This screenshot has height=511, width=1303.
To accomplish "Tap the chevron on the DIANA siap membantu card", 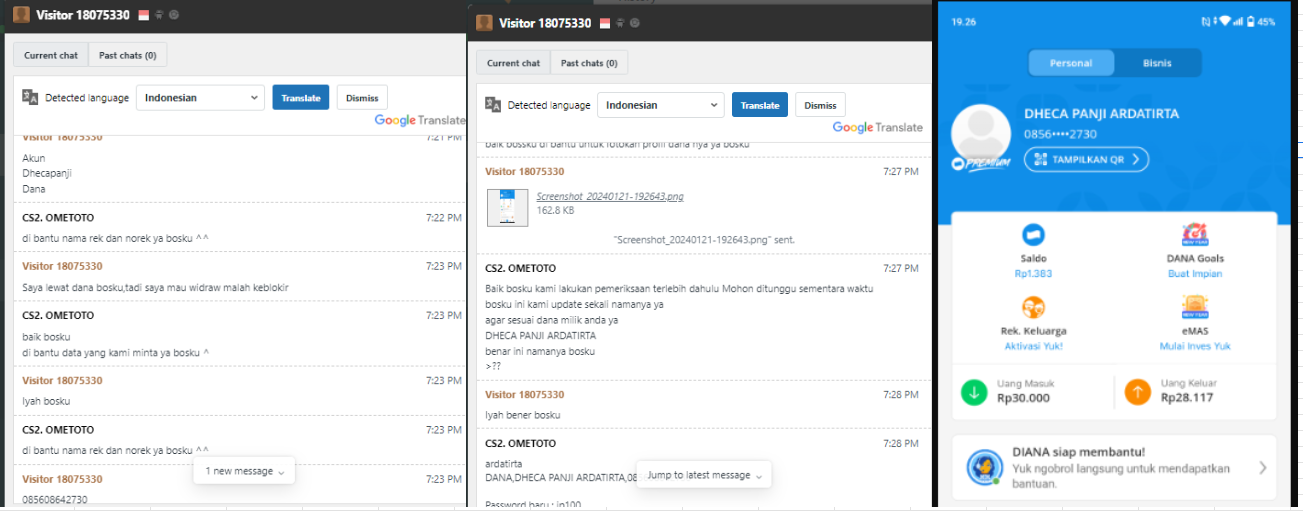I will [1263, 467].
